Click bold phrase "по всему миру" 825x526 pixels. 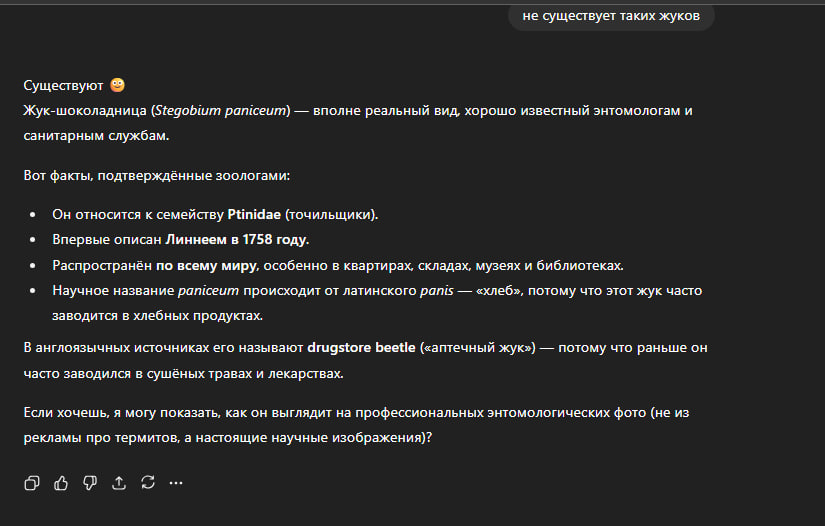pos(206,265)
